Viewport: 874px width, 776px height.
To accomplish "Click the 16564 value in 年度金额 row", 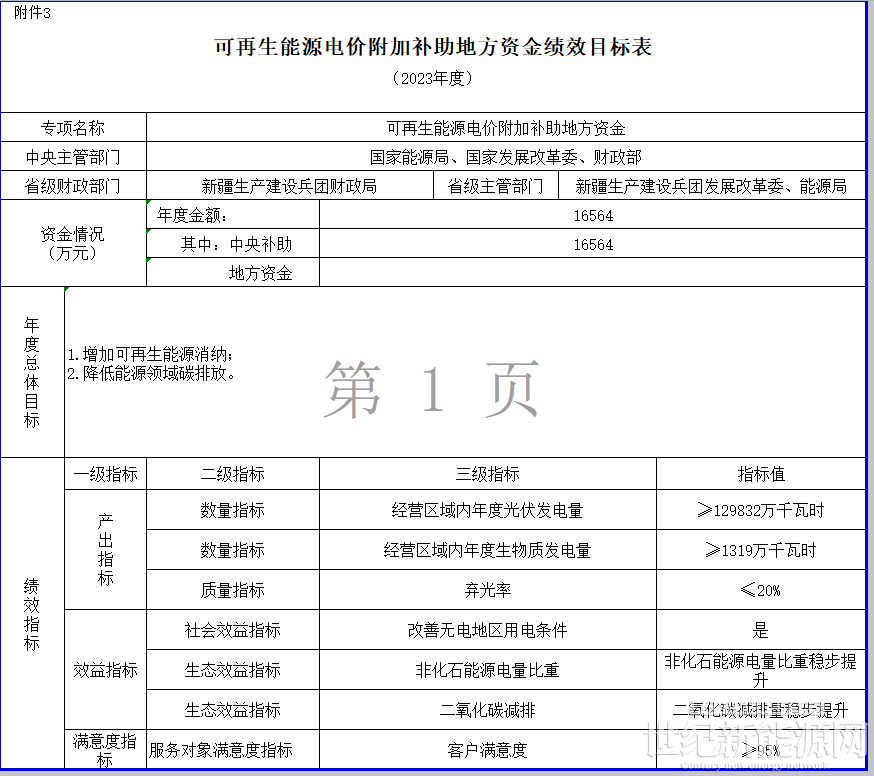I will [x=593, y=215].
